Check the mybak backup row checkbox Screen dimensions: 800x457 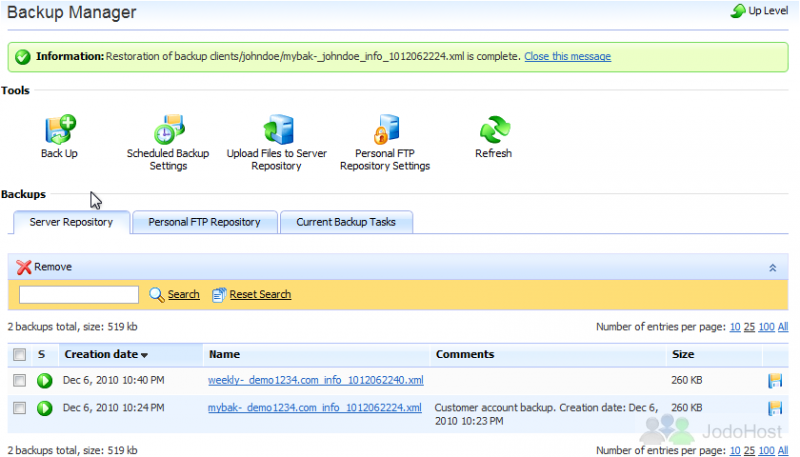[x=20, y=408]
